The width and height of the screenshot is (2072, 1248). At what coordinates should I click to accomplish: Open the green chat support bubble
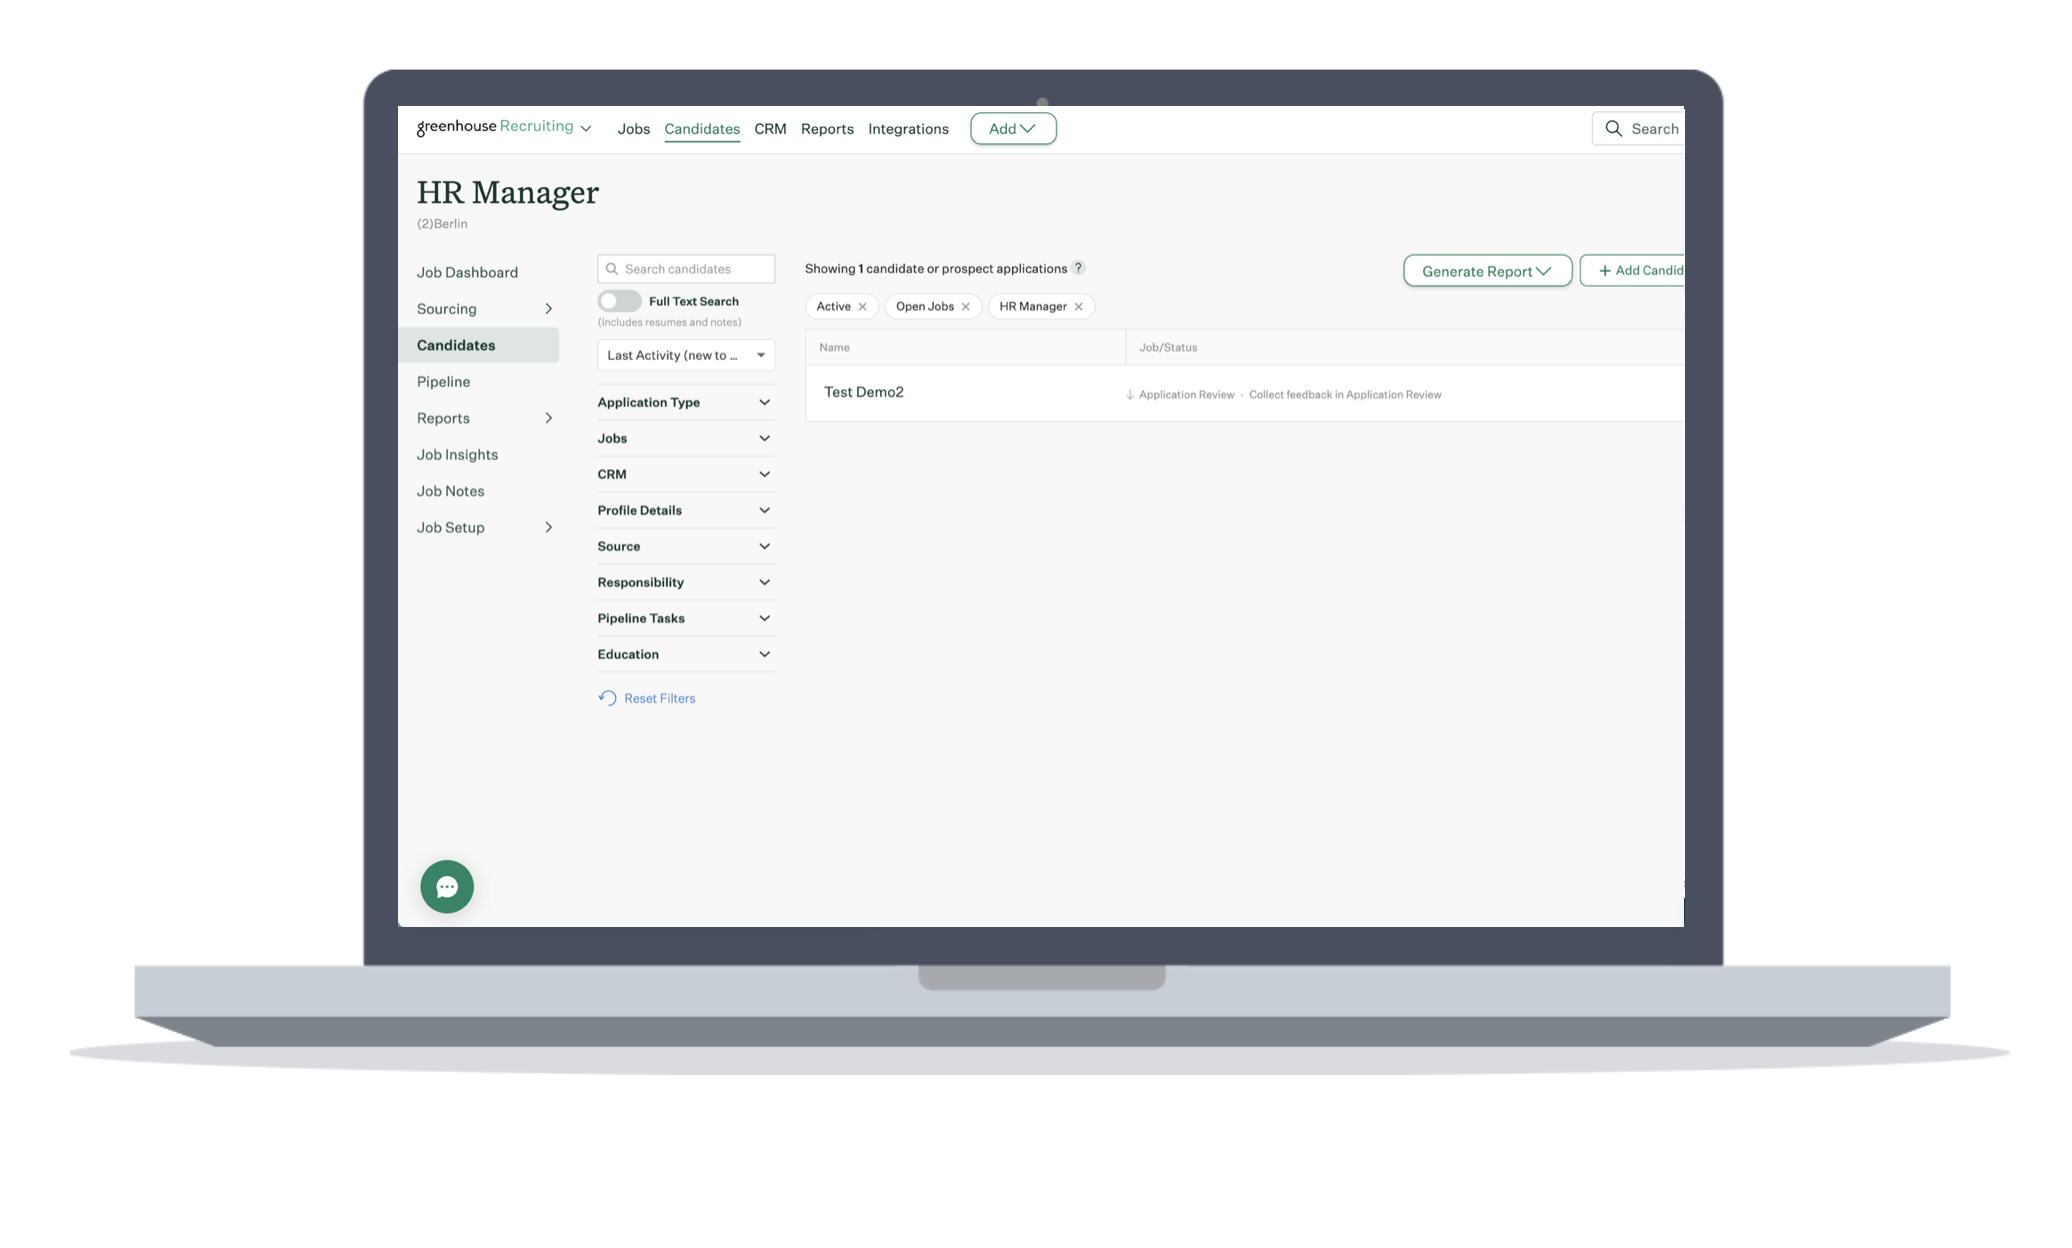[446, 886]
